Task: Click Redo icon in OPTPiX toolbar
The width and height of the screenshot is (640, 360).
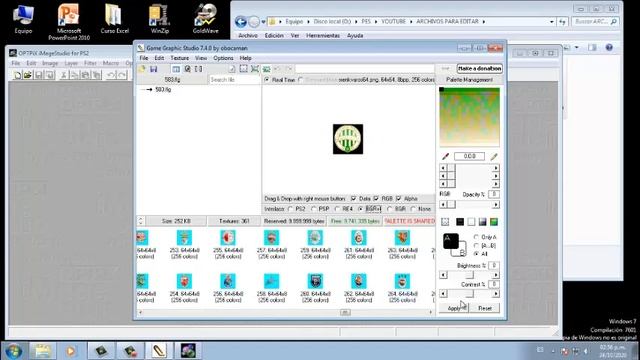Action: click(122, 75)
